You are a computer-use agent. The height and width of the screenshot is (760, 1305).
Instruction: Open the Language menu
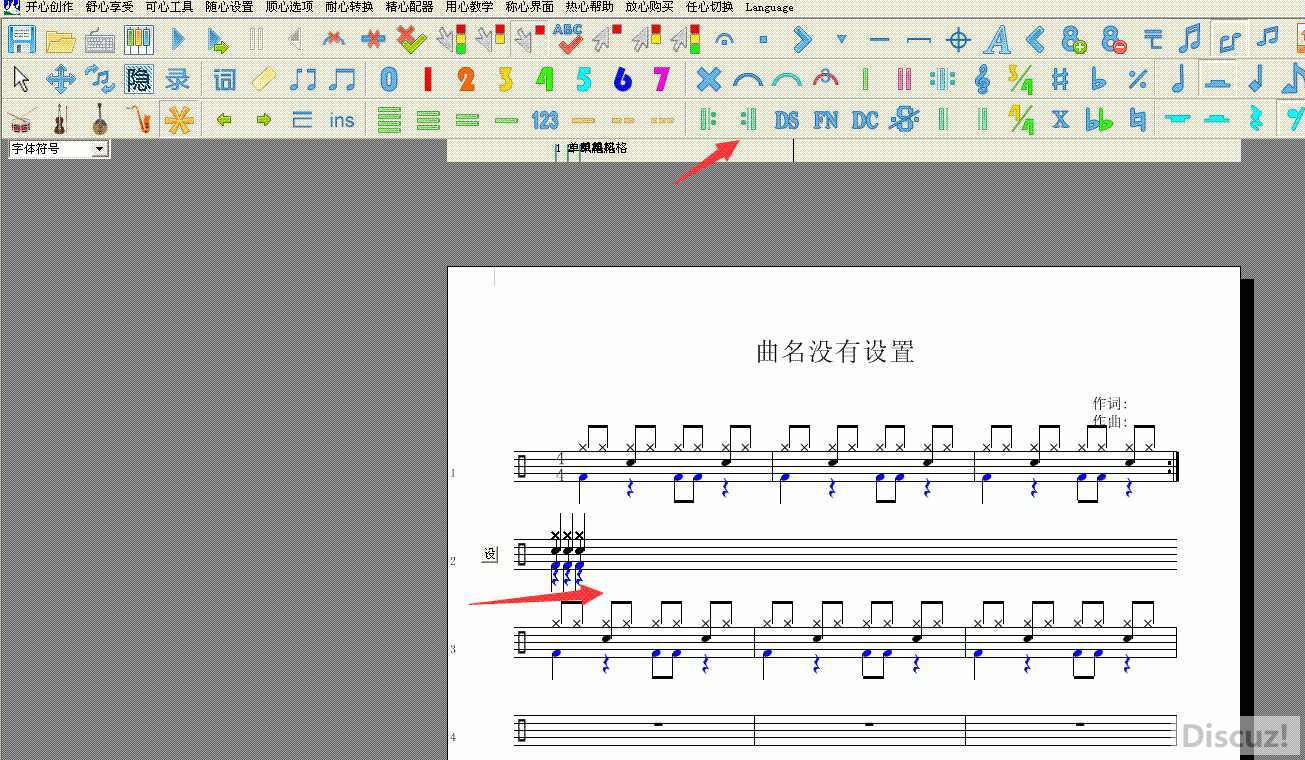769,7
